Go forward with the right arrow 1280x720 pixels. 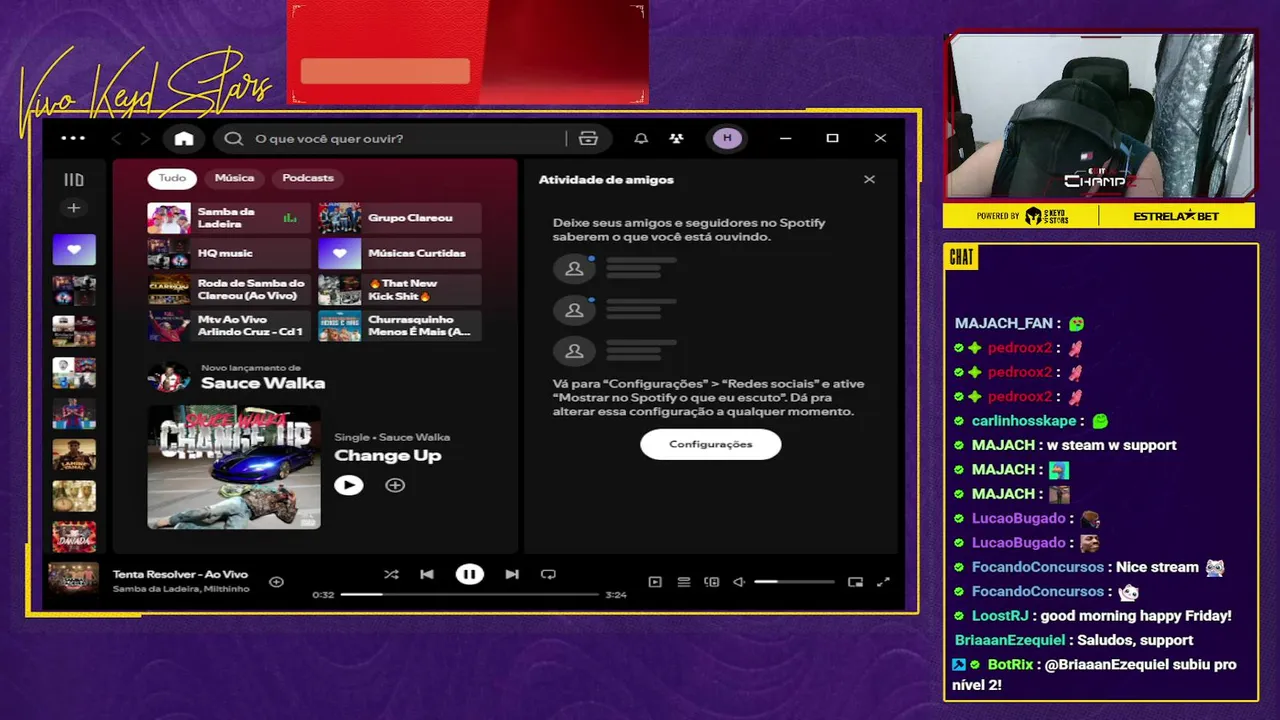[145, 138]
